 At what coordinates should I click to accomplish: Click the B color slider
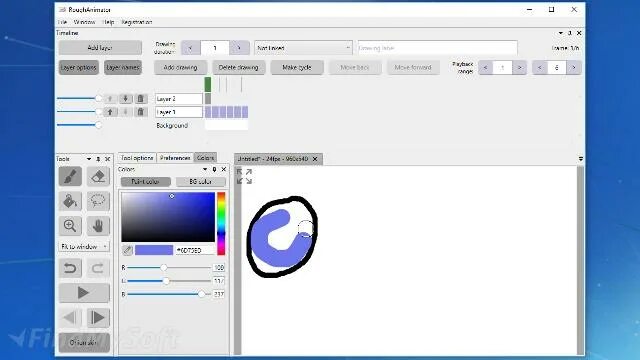(x=169, y=294)
